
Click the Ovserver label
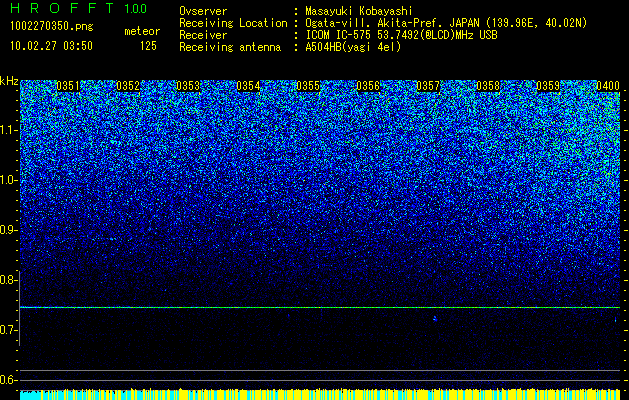pyautogui.click(x=203, y=11)
